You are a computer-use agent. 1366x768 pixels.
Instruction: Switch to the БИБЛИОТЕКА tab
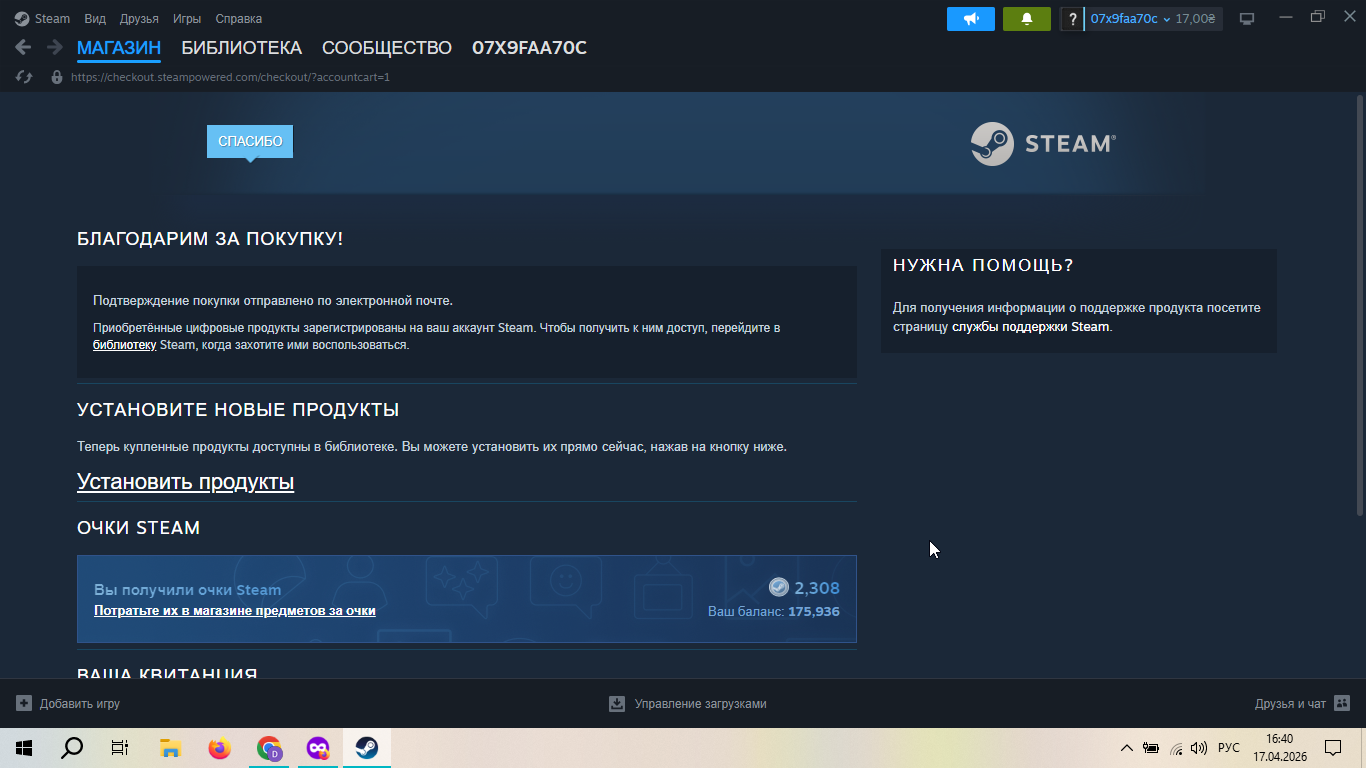(x=241, y=48)
